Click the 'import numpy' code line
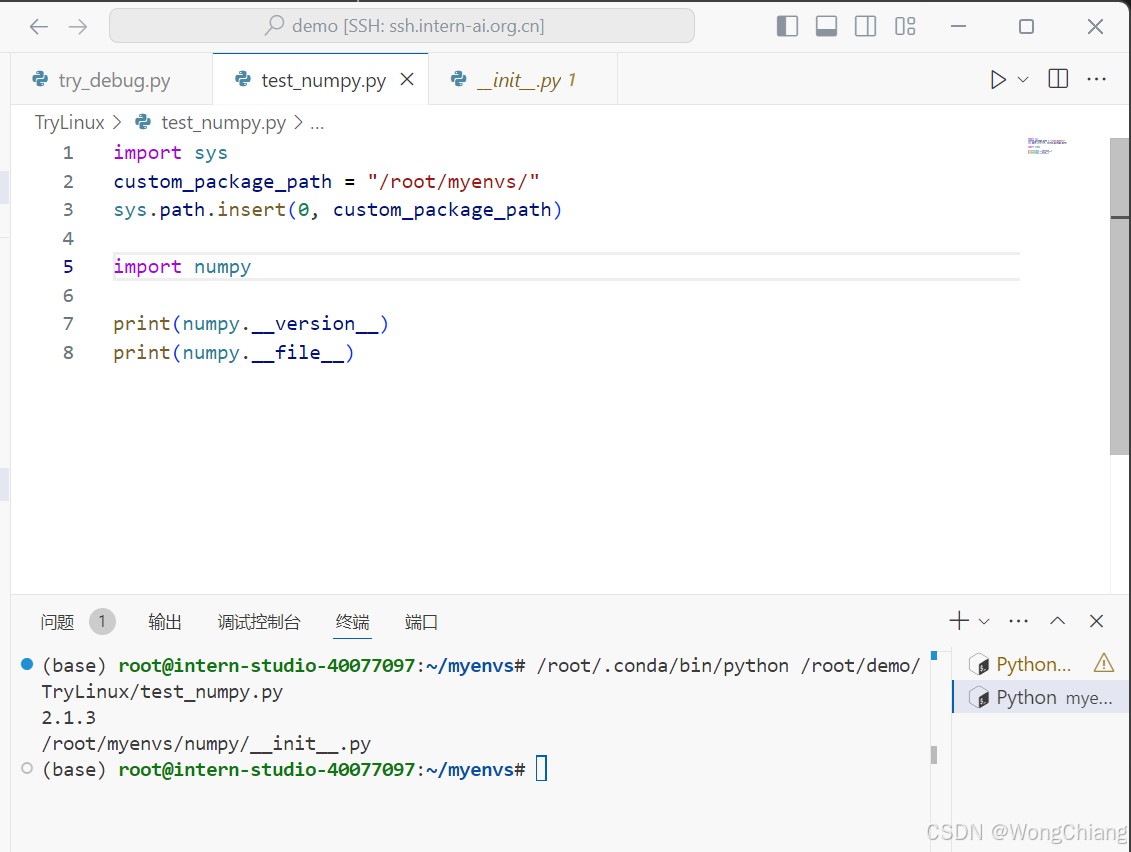The height and width of the screenshot is (852, 1131). pyautogui.click(x=182, y=267)
